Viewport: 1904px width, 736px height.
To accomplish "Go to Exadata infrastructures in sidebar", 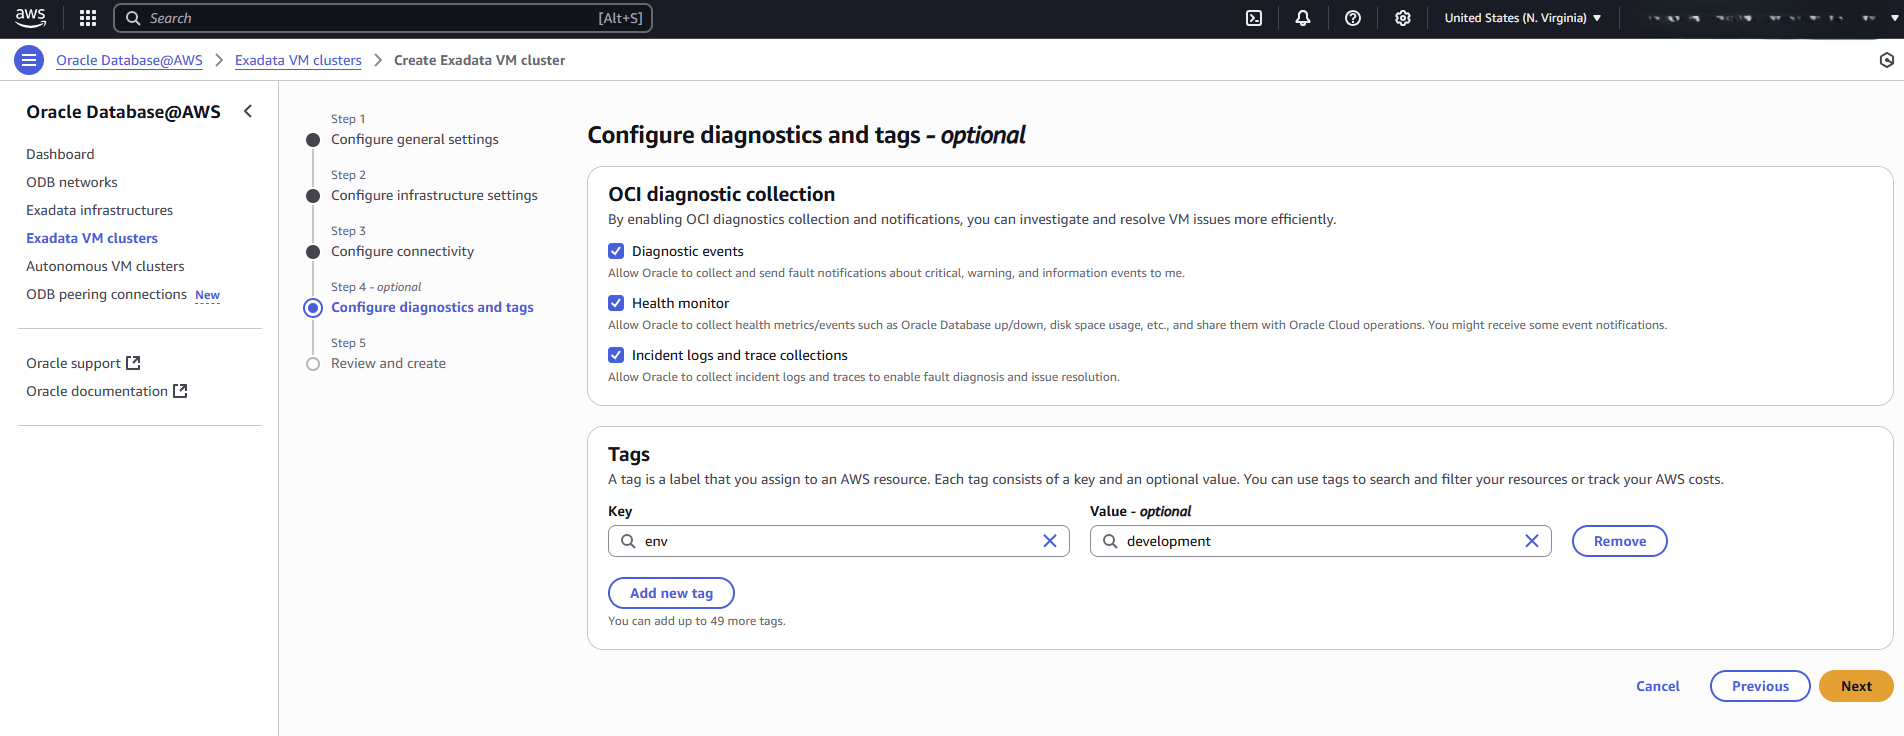I will pyautogui.click(x=99, y=210).
